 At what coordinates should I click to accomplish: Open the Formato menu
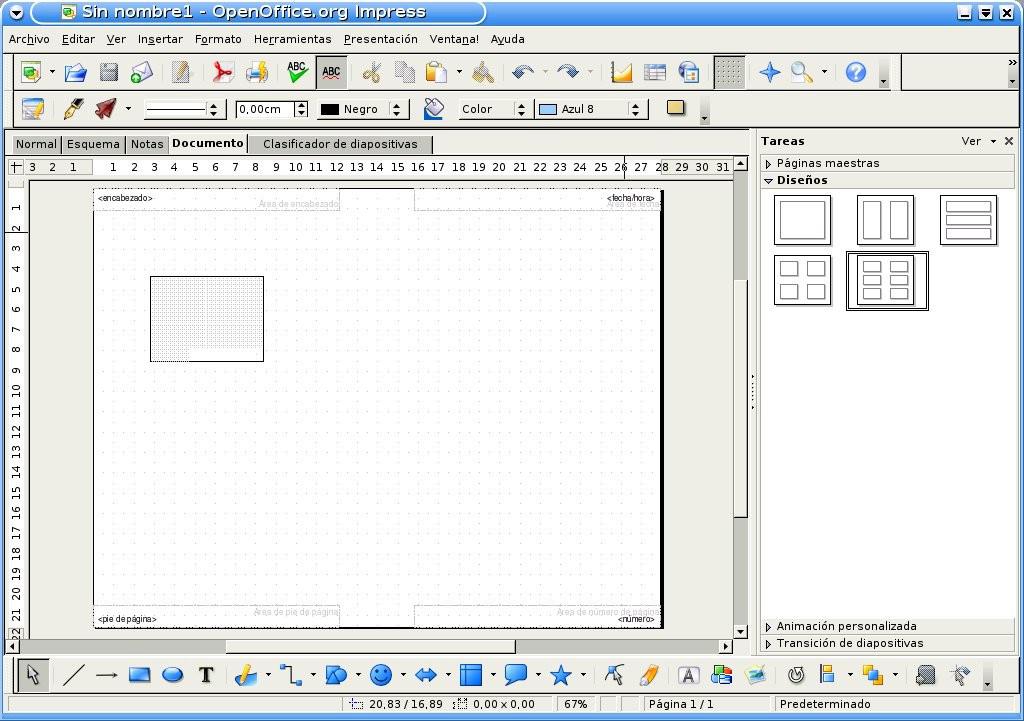tap(218, 39)
